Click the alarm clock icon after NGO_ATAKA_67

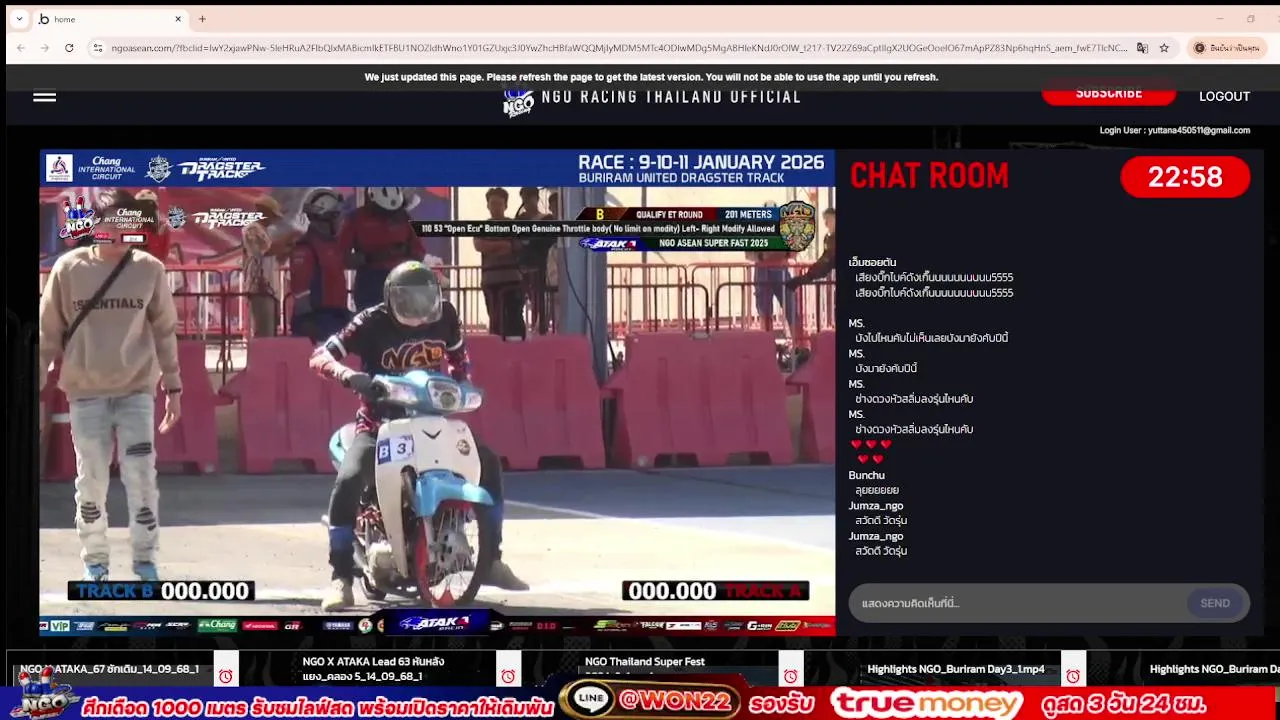pos(225,677)
